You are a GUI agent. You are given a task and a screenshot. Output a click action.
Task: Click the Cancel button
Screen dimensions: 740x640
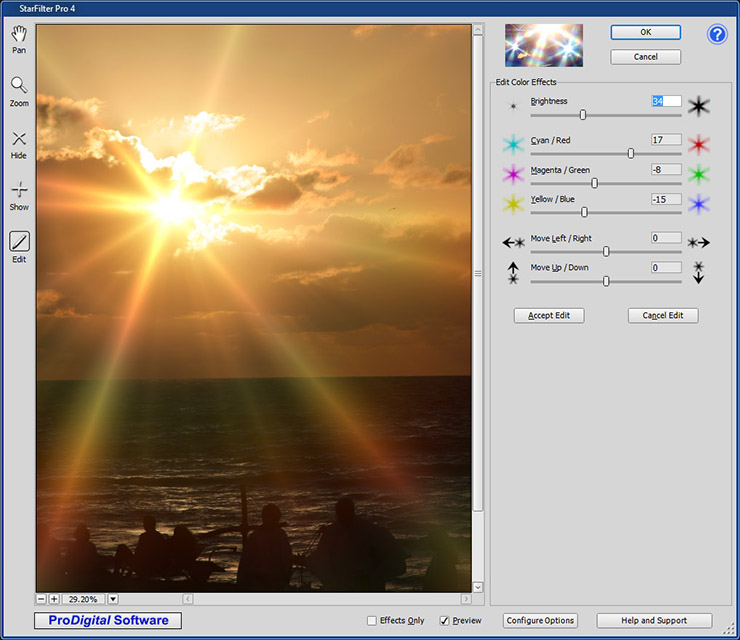point(645,57)
